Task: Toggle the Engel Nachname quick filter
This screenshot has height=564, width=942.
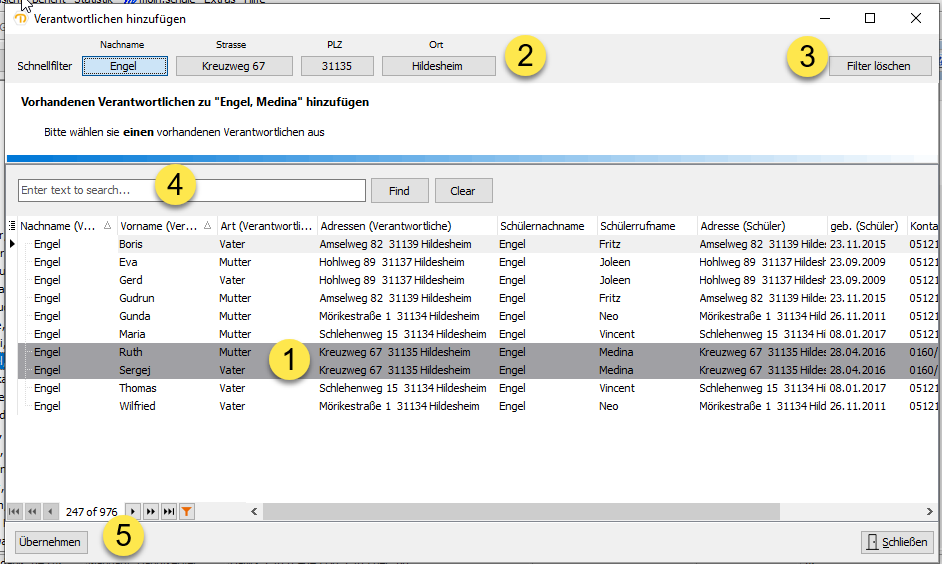Action: [x=124, y=66]
